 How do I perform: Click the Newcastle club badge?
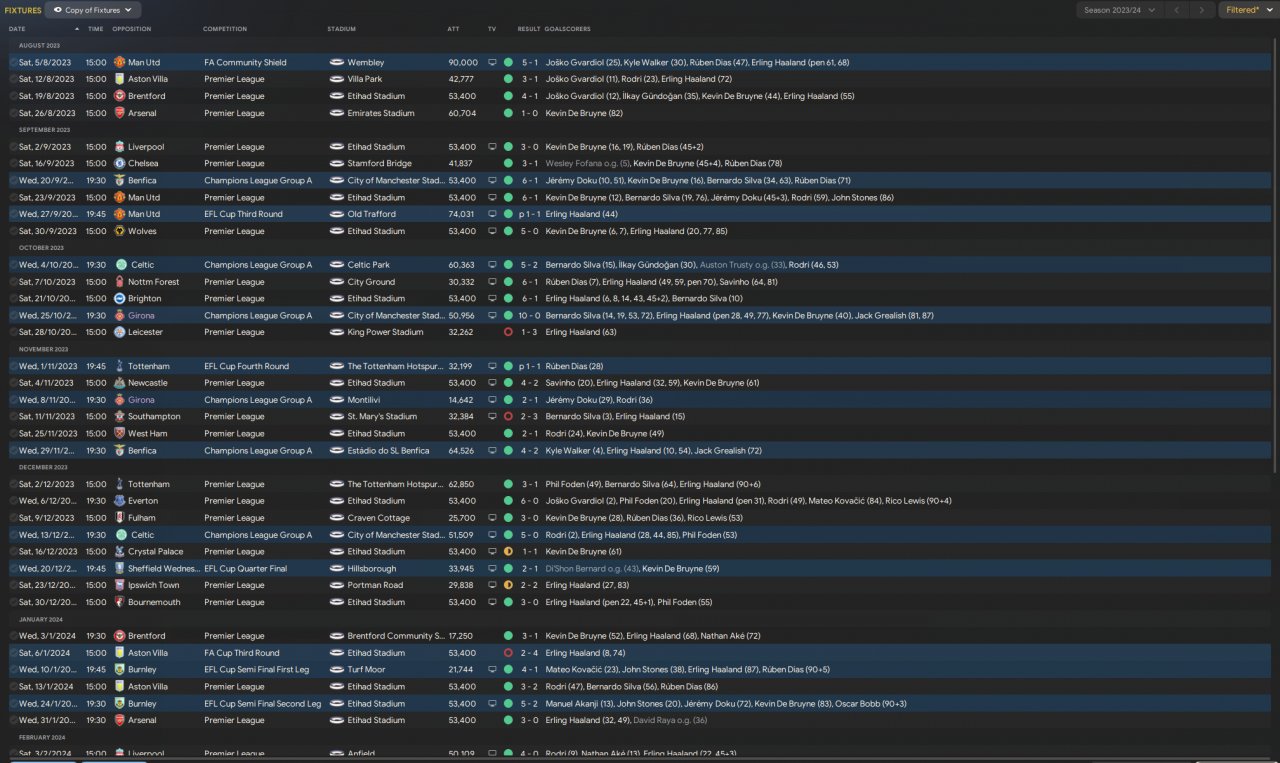pyautogui.click(x=120, y=383)
